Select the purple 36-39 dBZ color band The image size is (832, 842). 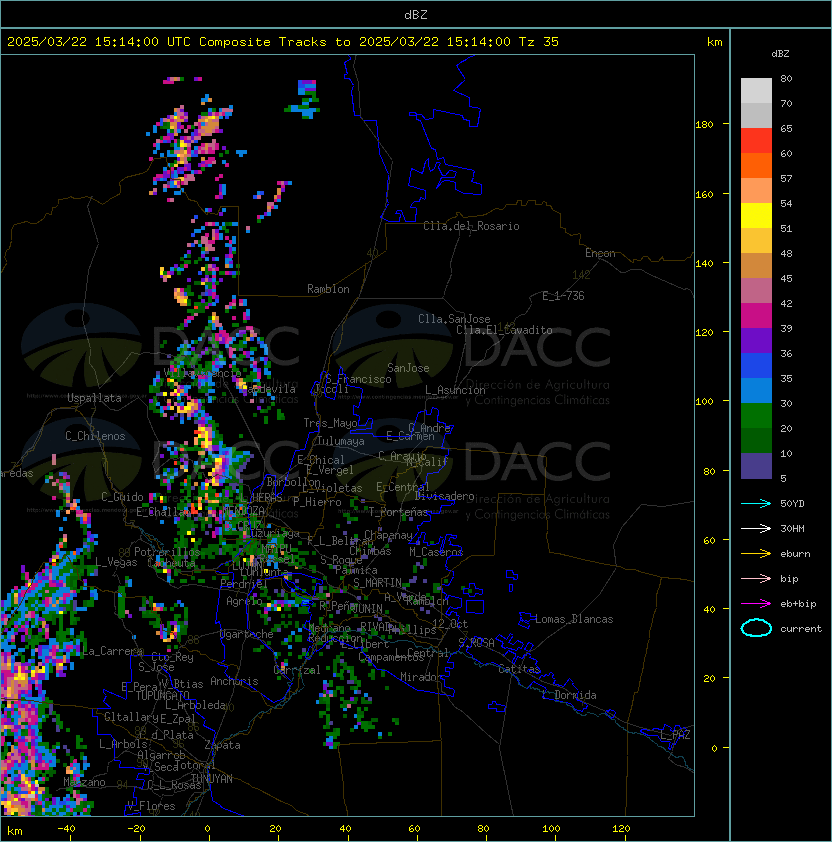pyautogui.click(x=756, y=340)
